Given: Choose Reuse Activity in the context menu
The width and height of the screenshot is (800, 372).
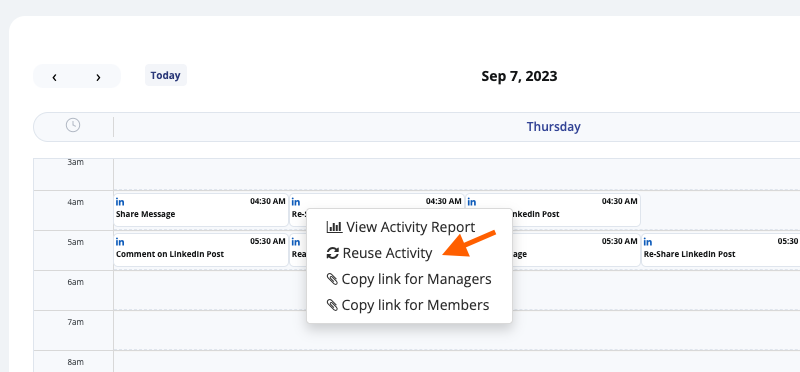Looking at the screenshot, I should pos(380,253).
